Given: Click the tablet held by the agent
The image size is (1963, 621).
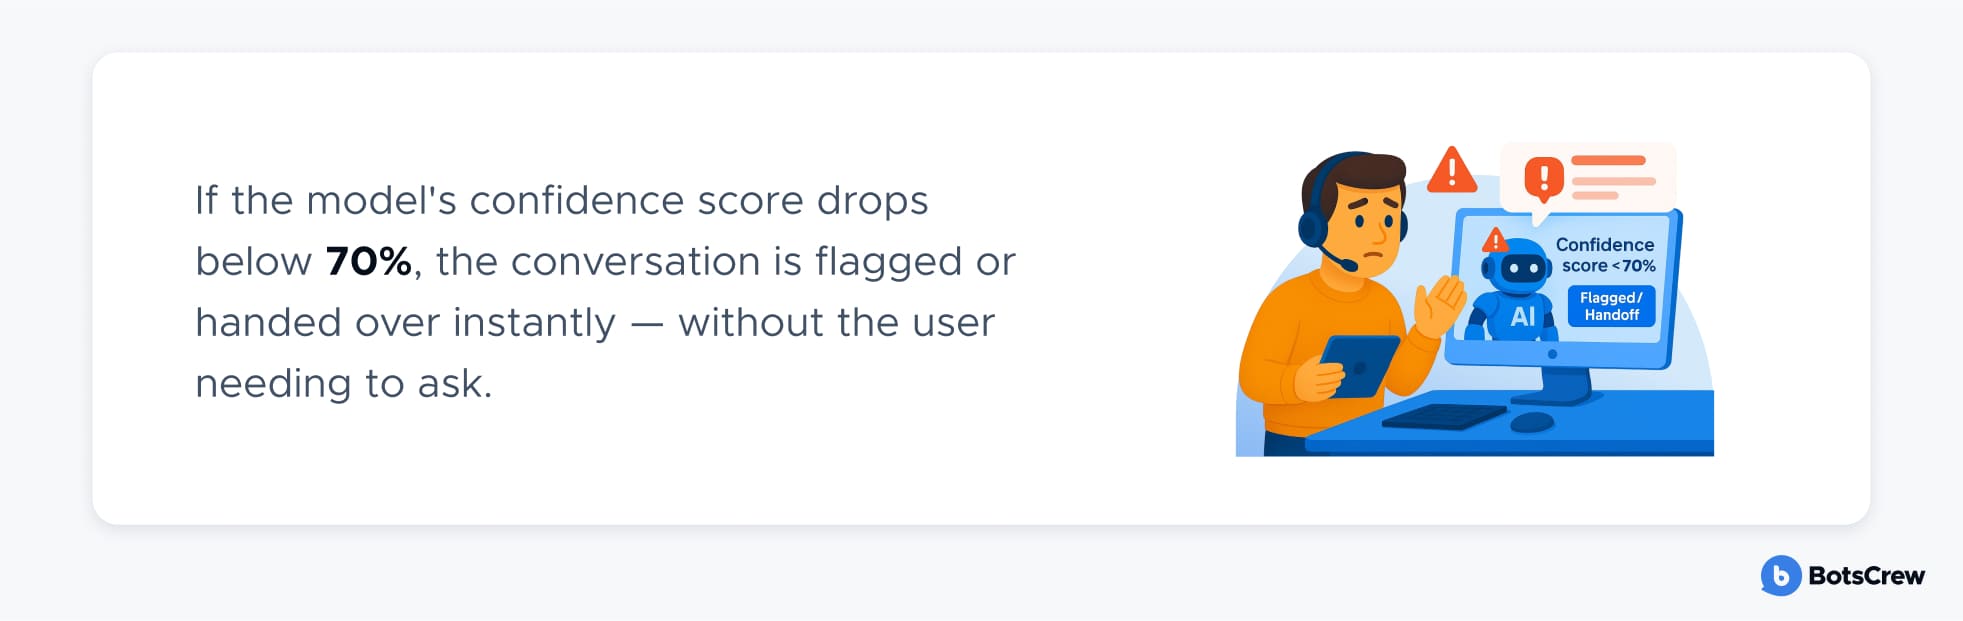Looking at the screenshot, I should [1358, 365].
